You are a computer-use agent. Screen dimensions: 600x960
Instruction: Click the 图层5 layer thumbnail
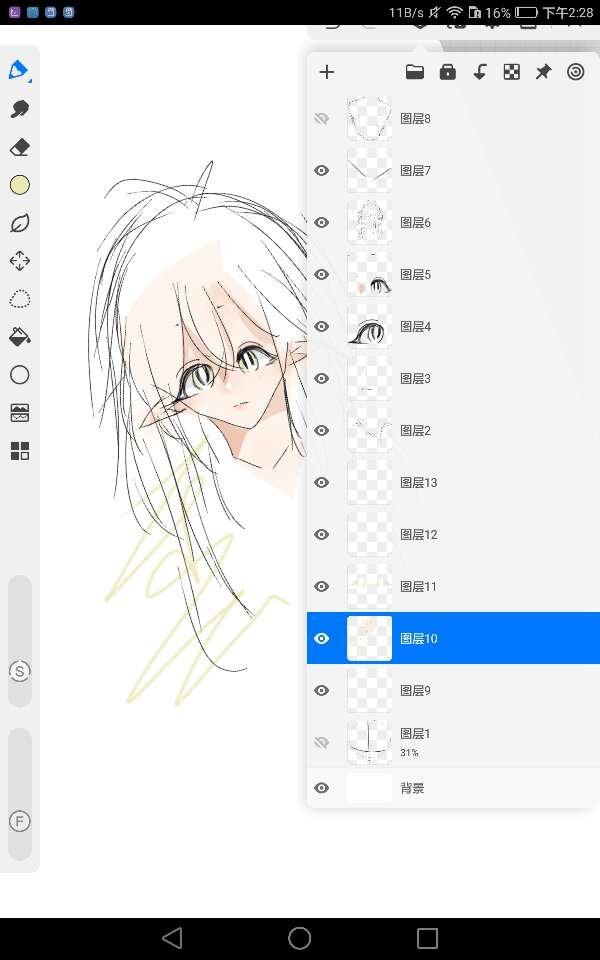(x=369, y=274)
